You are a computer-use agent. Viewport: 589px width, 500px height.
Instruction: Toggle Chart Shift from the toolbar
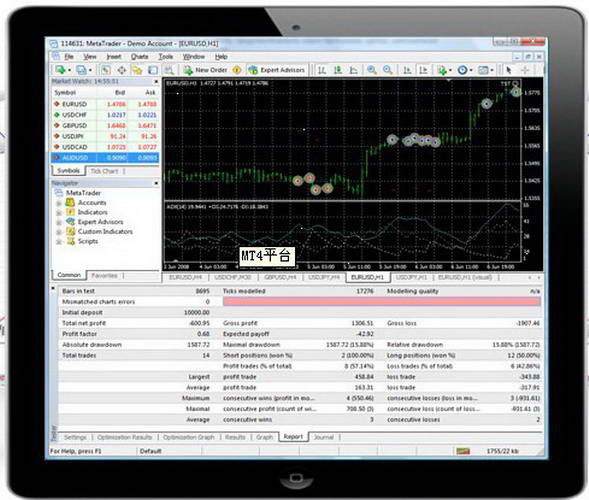(x=423, y=70)
